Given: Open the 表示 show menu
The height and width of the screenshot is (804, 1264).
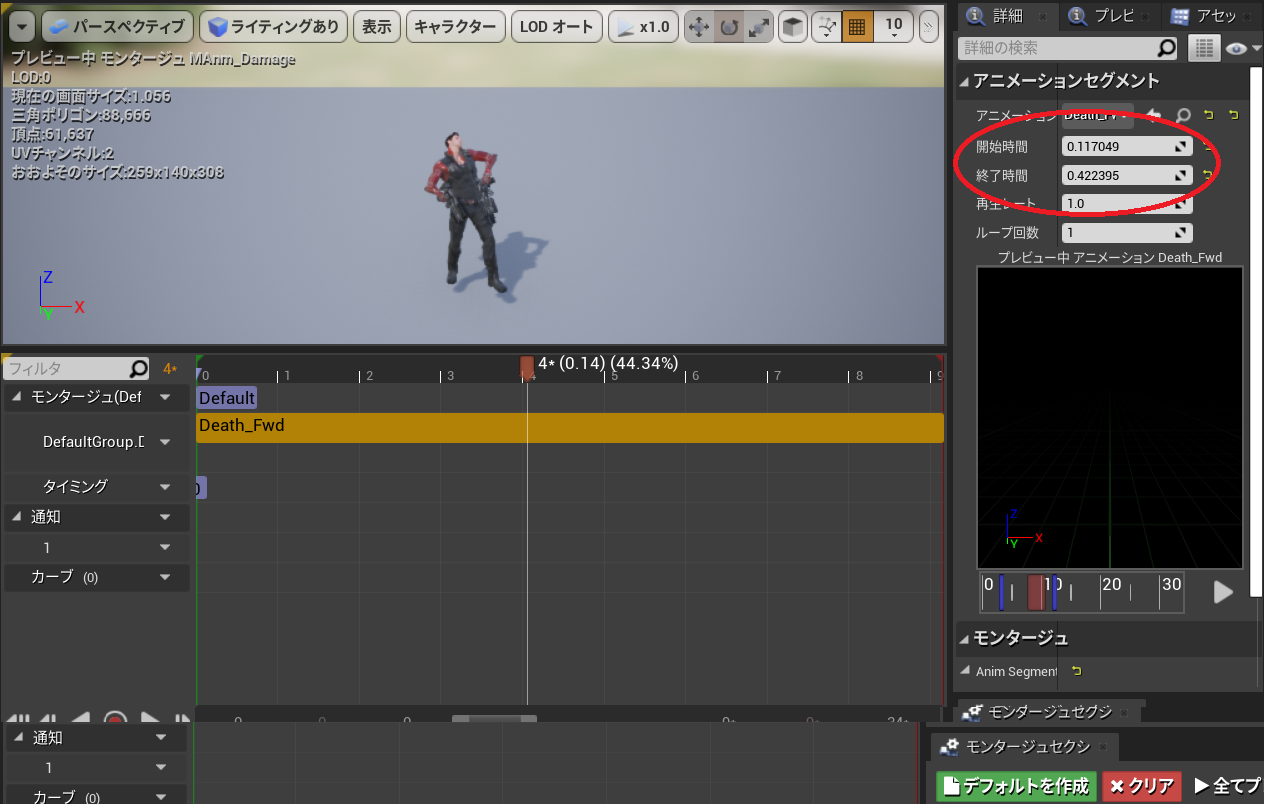Looking at the screenshot, I should point(377,27).
